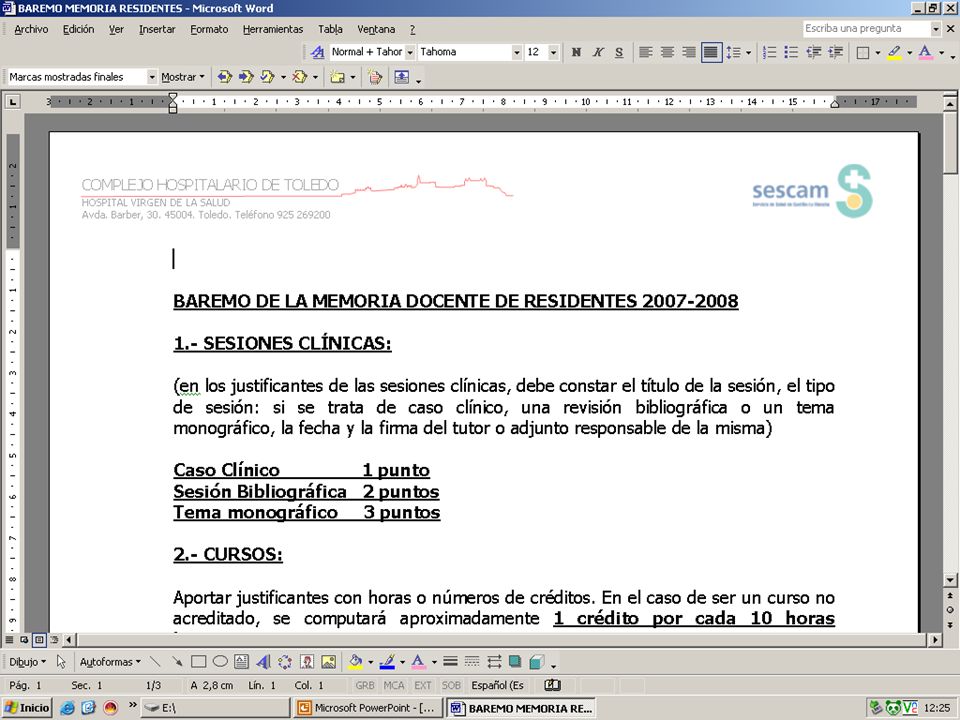Open the Shadow Style options
This screenshot has width=960, height=720.
point(515,662)
